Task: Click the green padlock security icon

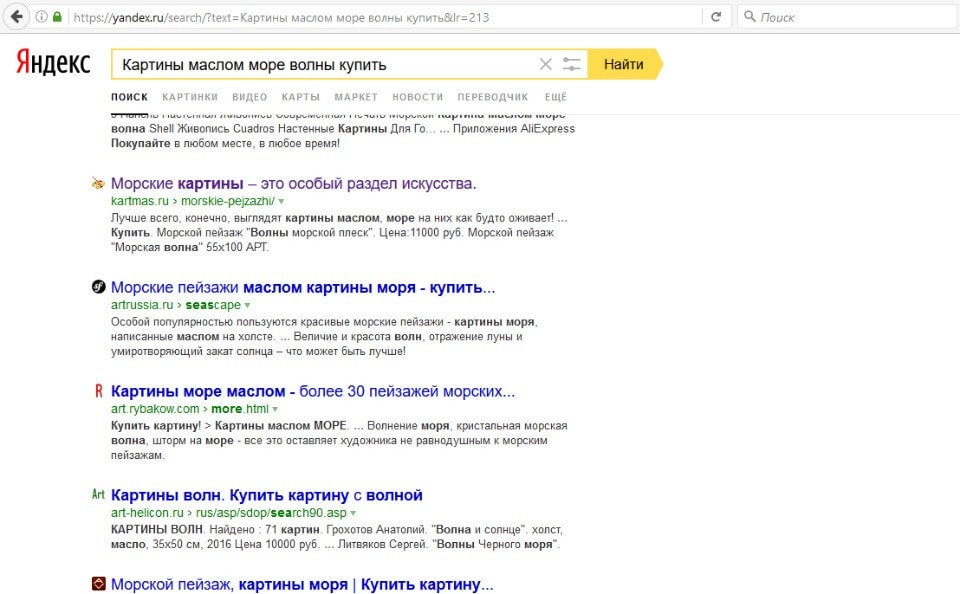Action: pos(57,18)
